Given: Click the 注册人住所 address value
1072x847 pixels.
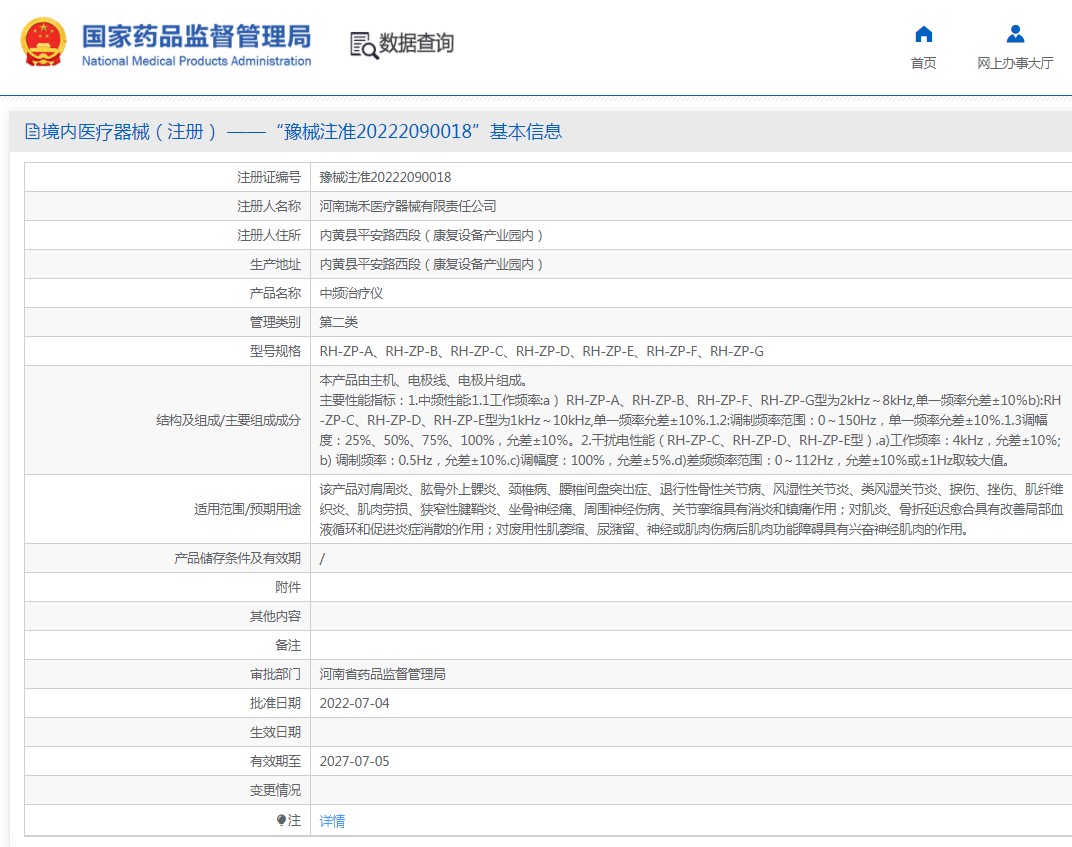Looking at the screenshot, I should click(x=431, y=235).
